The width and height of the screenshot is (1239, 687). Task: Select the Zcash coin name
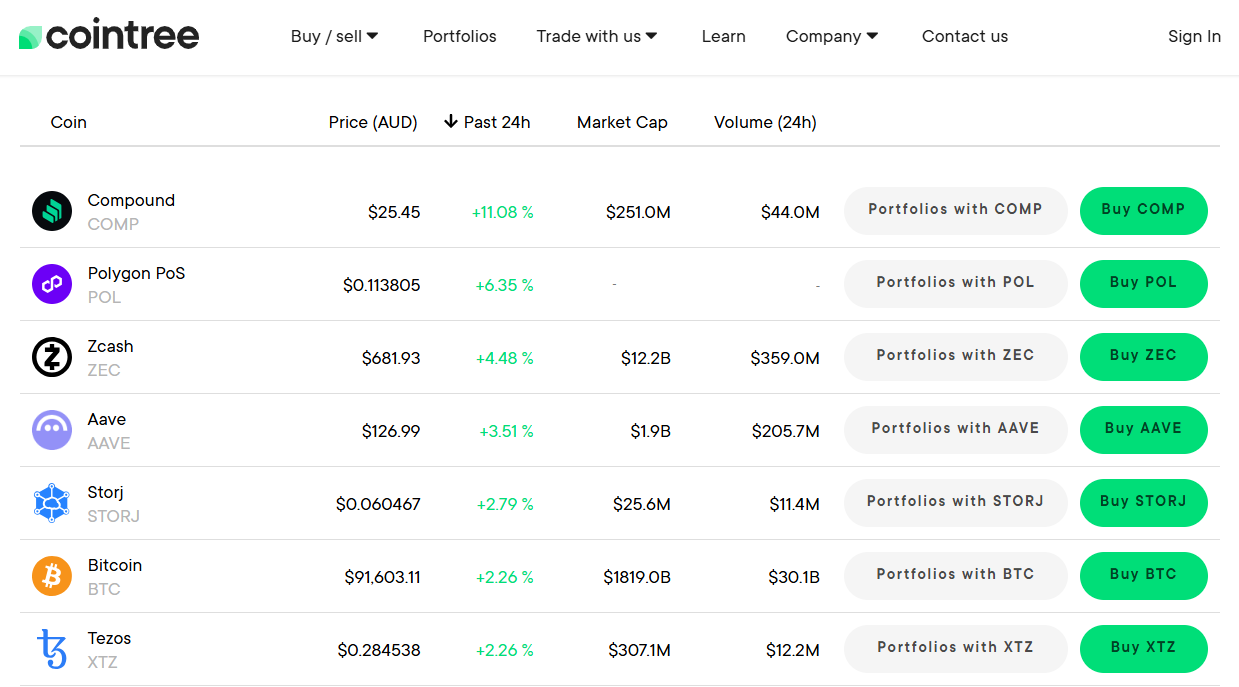pos(110,346)
